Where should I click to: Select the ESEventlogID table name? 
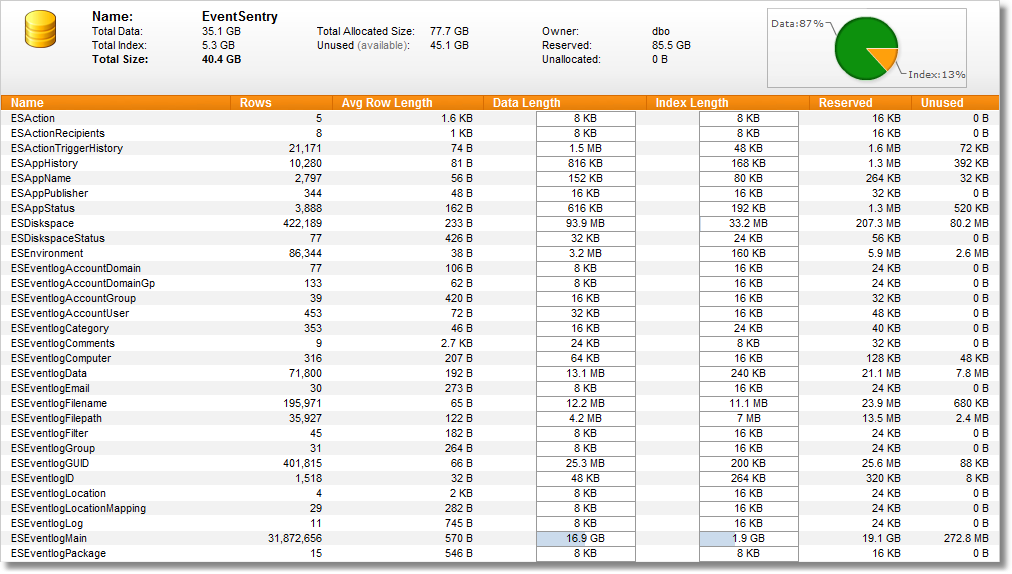tap(42, 478)
